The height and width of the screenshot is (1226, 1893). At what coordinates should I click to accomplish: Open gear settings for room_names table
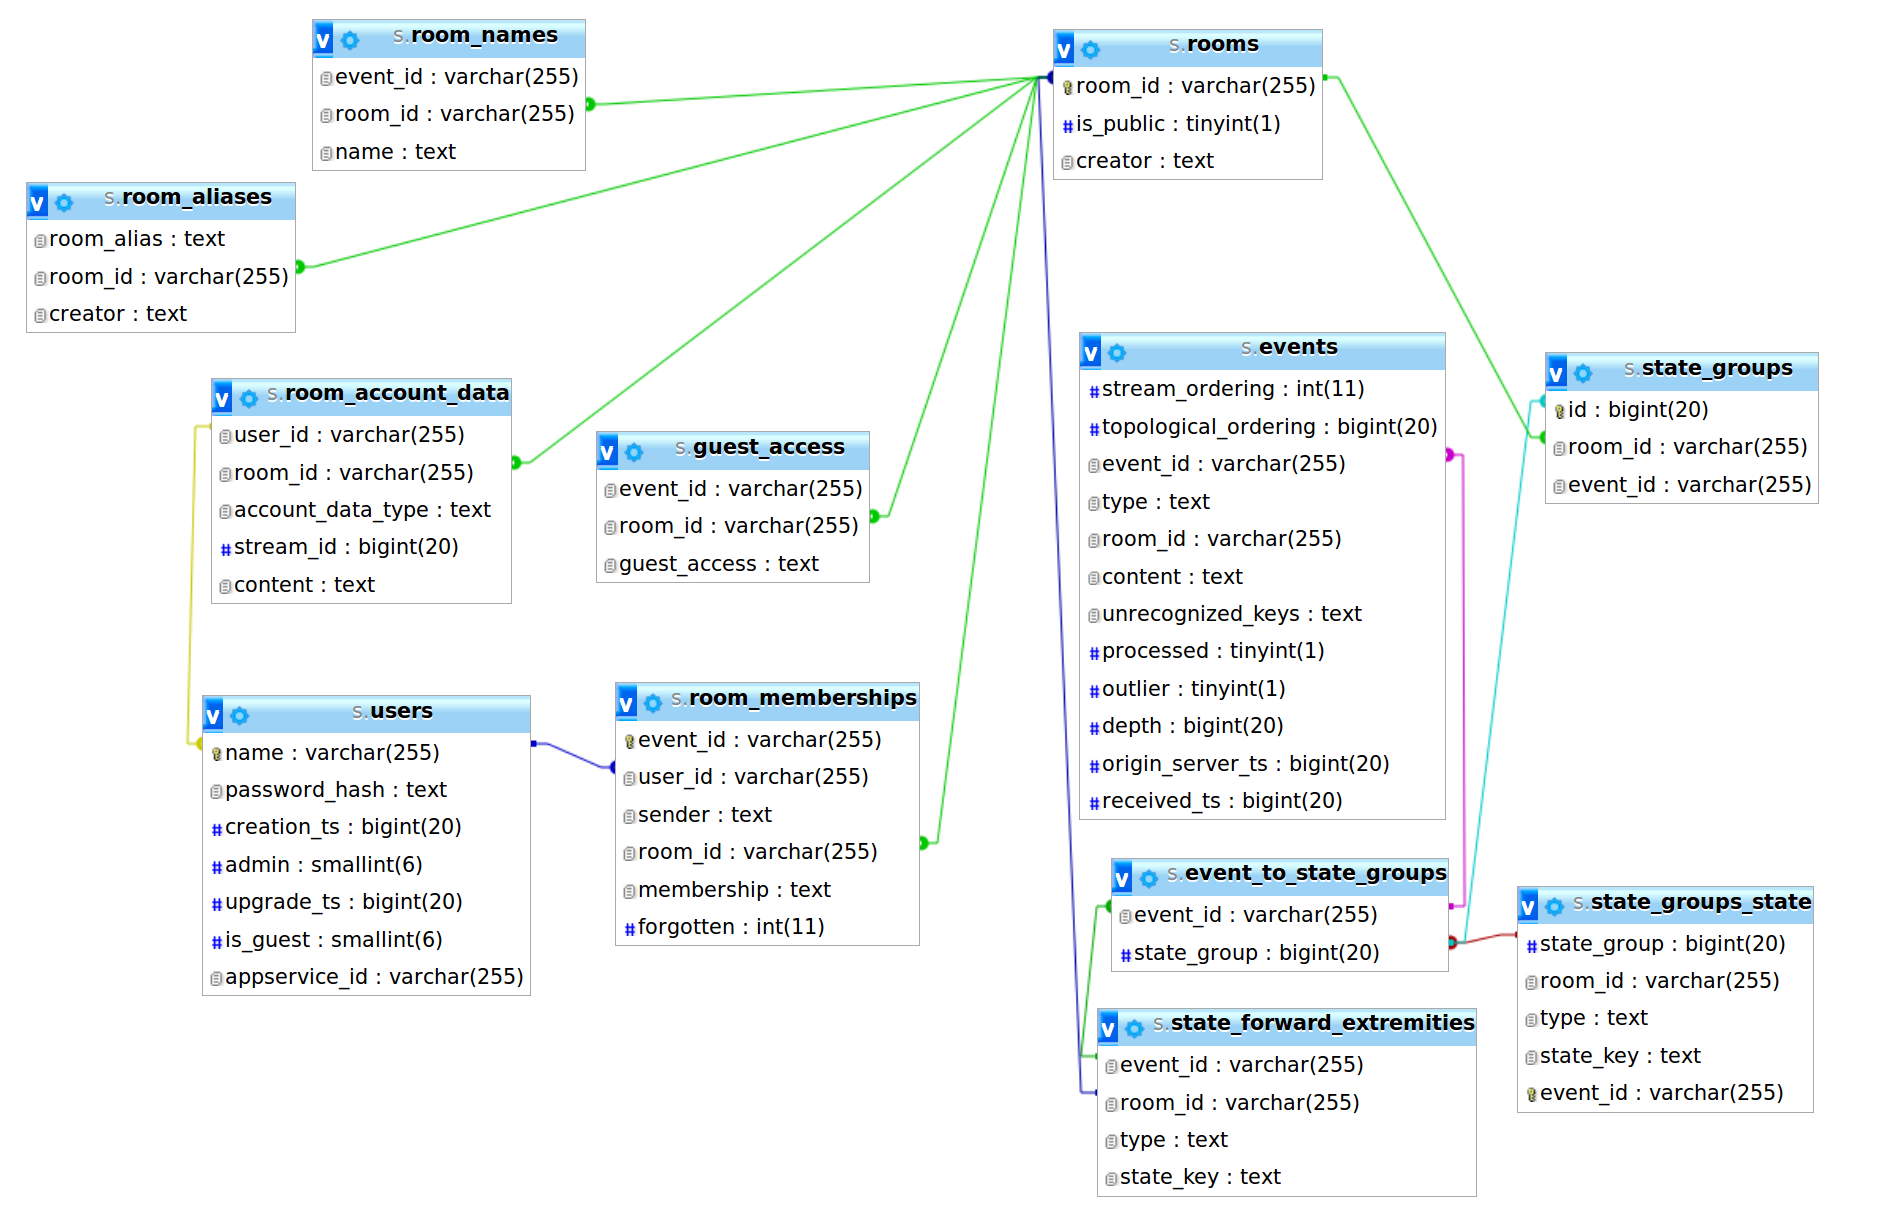coord(350,40)
